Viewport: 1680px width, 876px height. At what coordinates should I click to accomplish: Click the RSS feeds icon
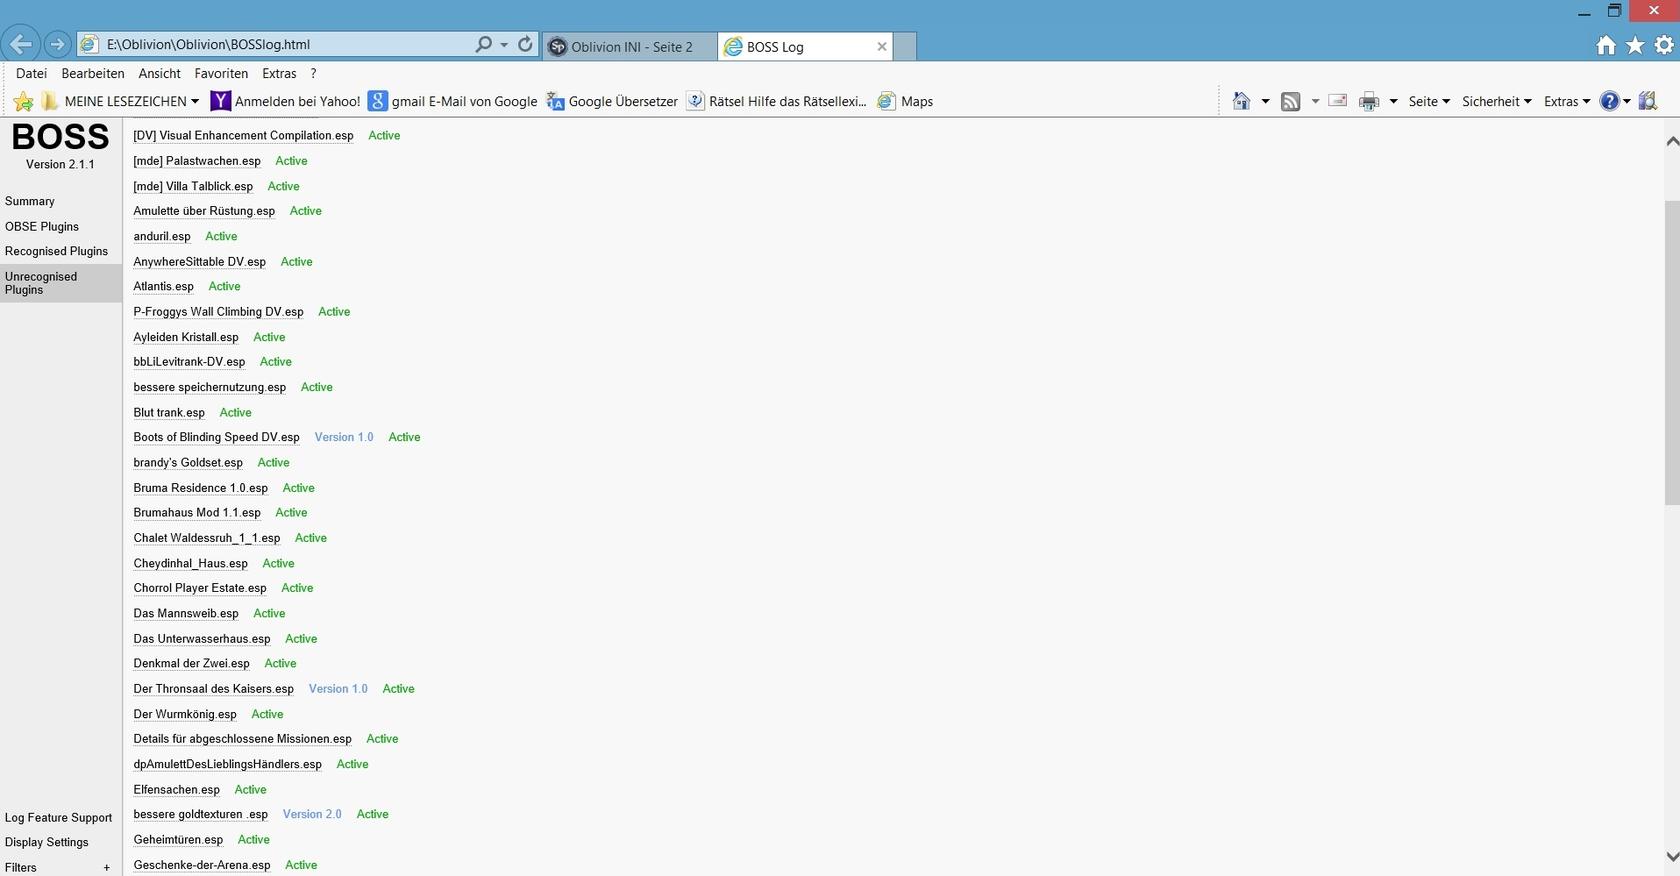1291,101
